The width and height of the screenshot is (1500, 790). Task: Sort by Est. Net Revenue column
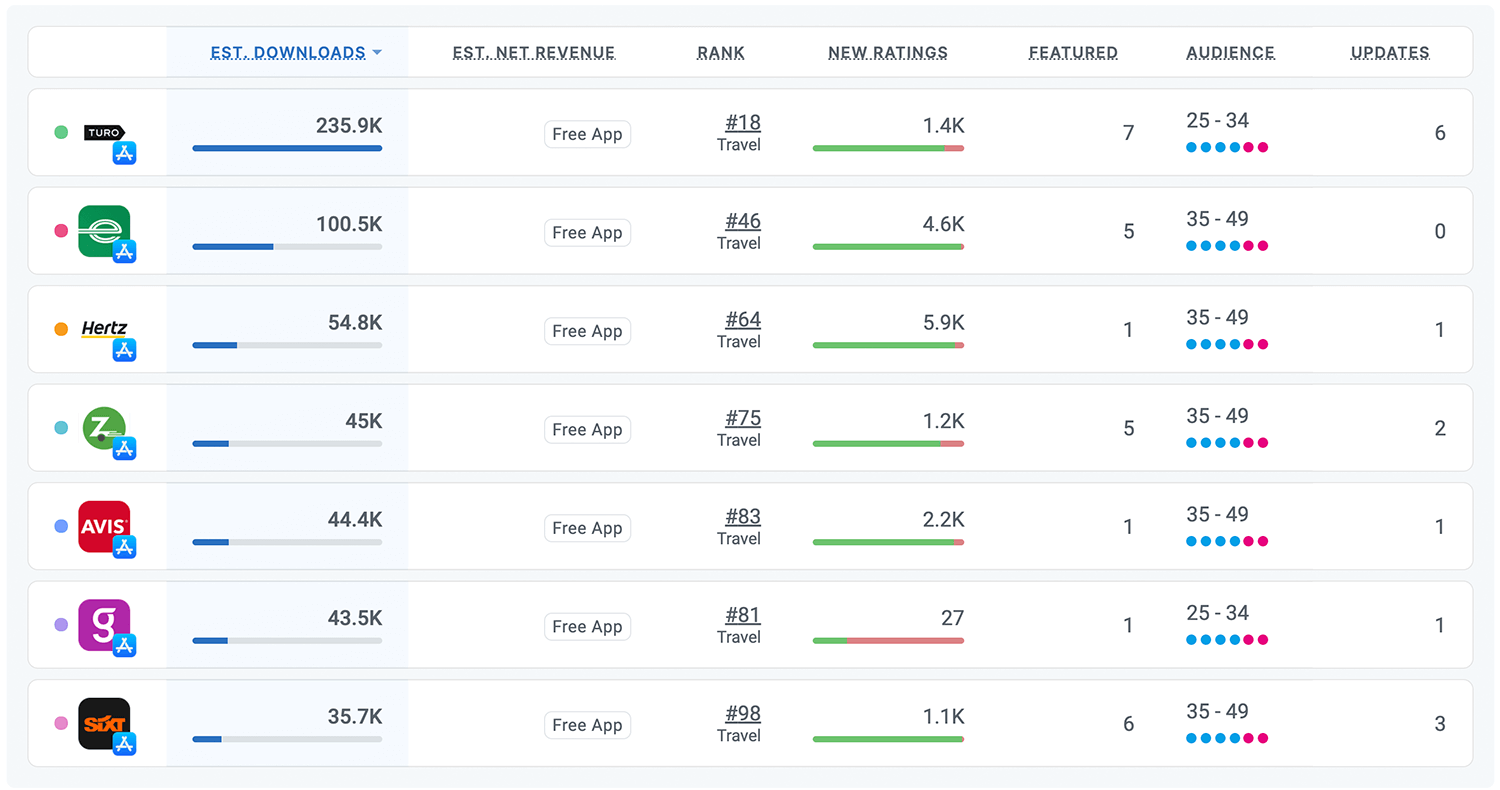(534, 53)
